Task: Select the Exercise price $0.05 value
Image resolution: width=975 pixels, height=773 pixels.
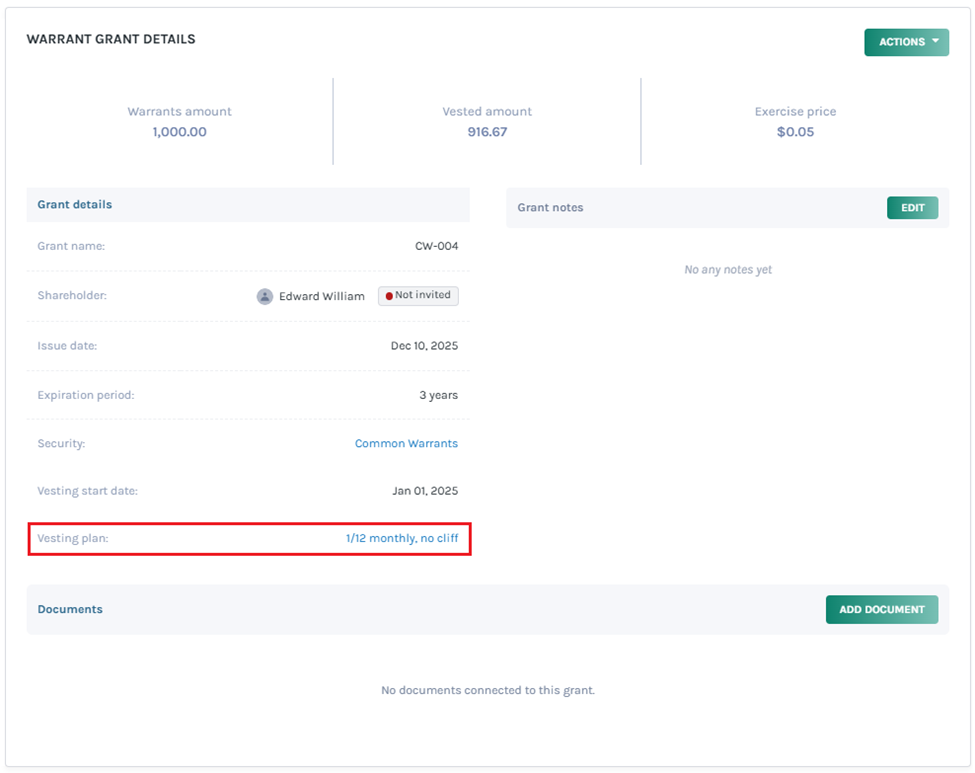Action: (x=794, y=130)
